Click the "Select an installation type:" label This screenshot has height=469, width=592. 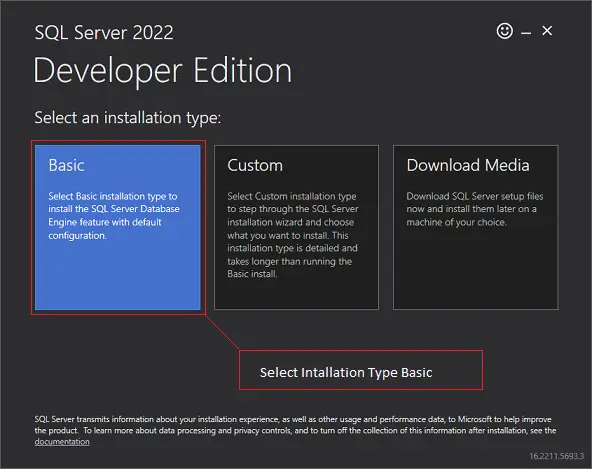point(128,118)
